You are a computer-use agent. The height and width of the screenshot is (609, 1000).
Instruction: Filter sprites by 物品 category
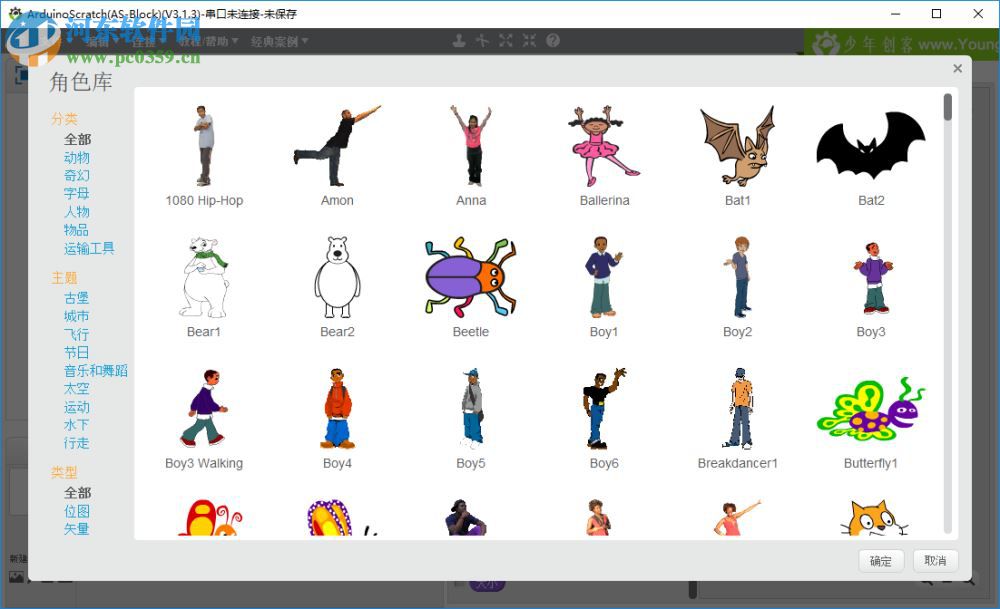click(77, 230)
